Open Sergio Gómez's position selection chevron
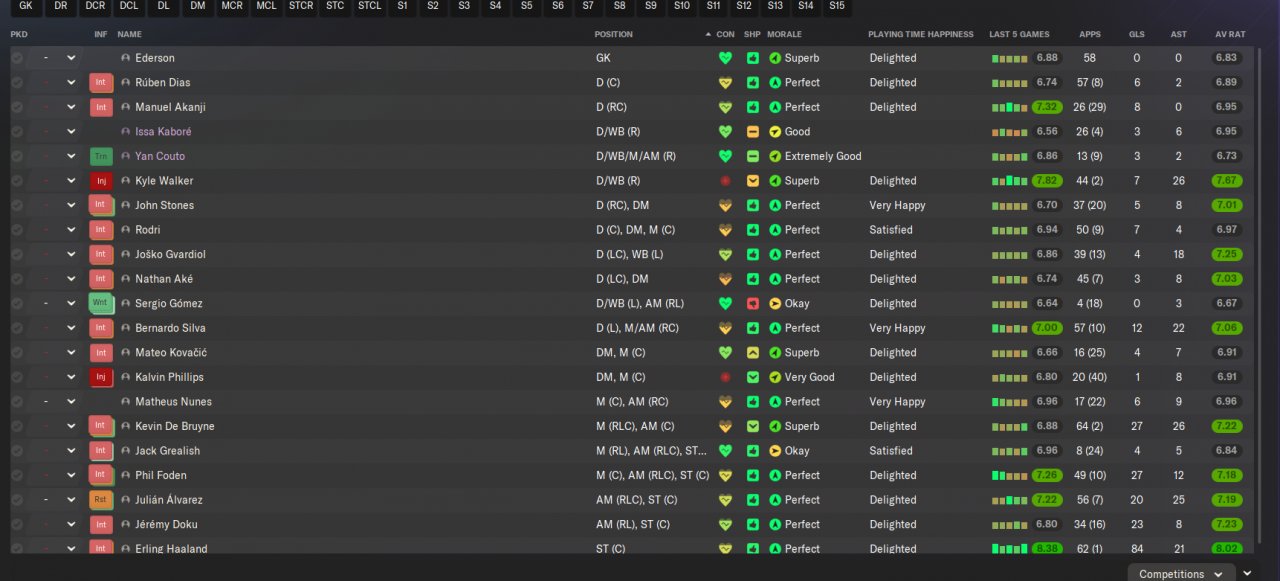The width and height of the screenshot is (1280, 581). pos(71,303)
